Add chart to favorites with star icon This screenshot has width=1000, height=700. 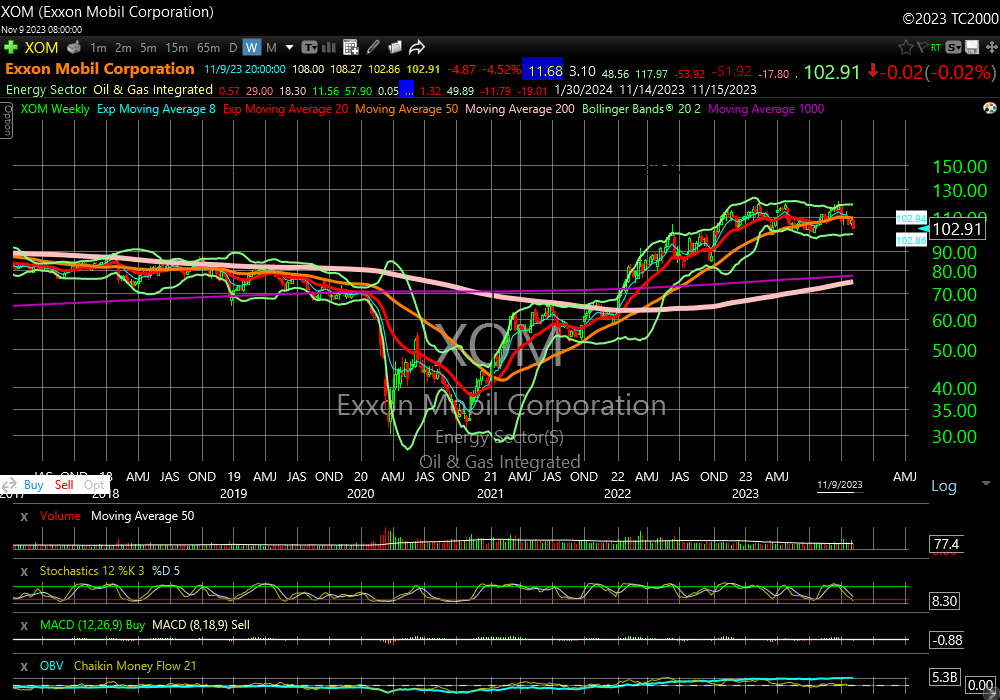coord(906,47)
